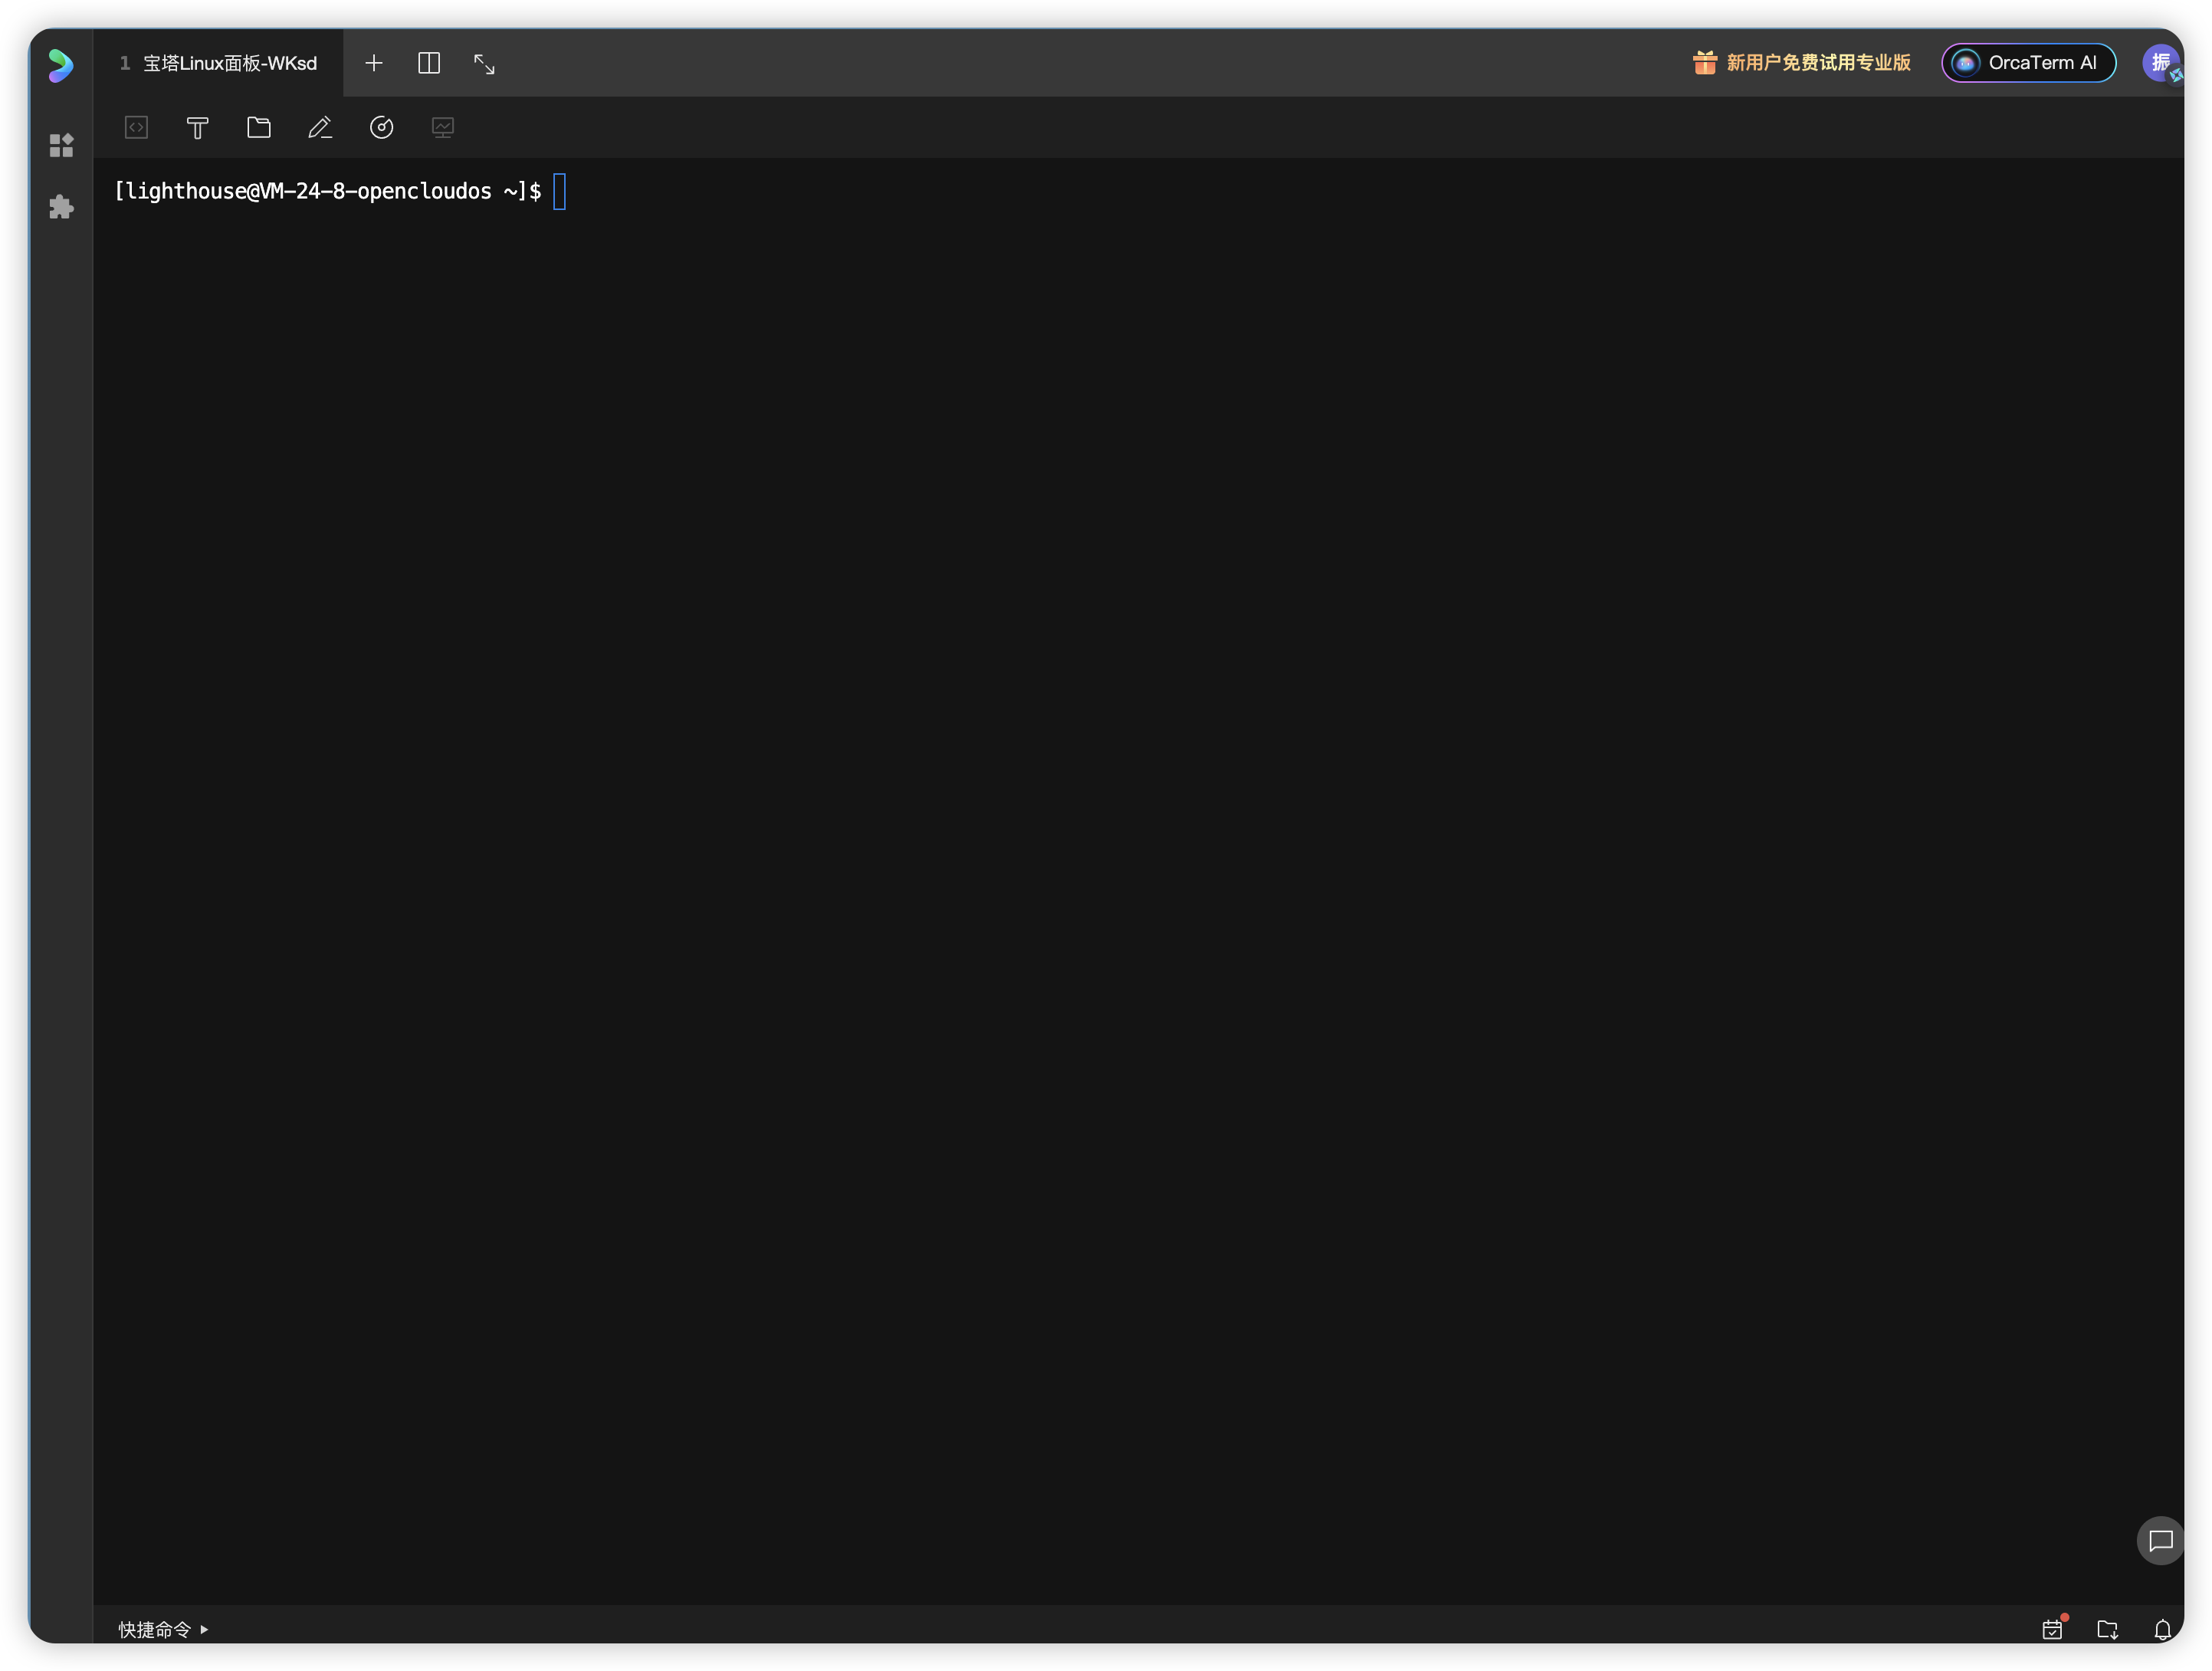Open the calendar task icon in status bar
The height and width of the screenshot is (1671, 2212).
tap(2053, 1629)
